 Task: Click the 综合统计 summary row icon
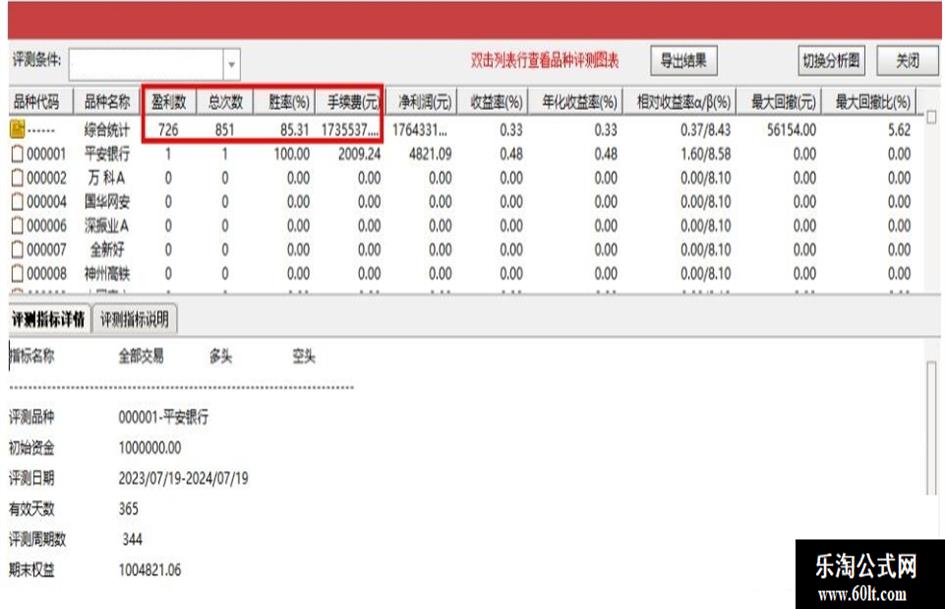coord(17,129)
